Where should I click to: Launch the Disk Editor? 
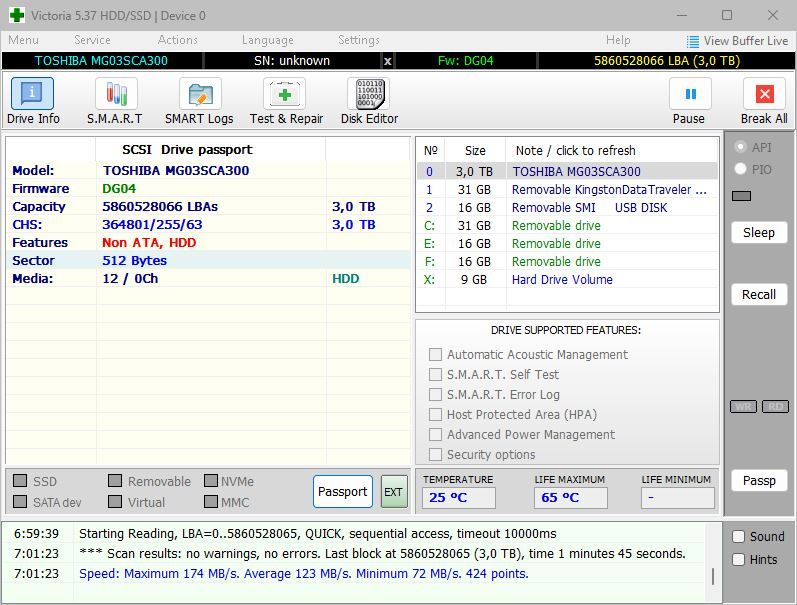tap(370, 101)
